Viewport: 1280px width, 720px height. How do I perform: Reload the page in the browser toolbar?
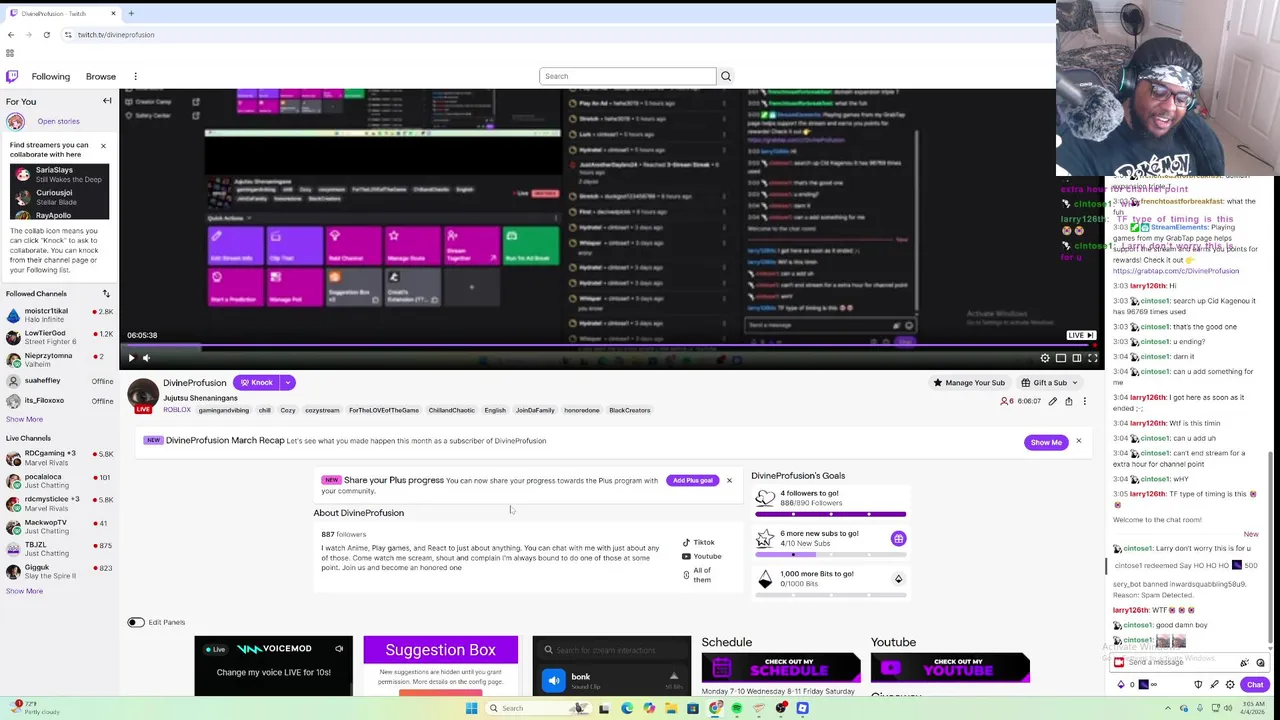pyautogui.click(x=46, y=34)
